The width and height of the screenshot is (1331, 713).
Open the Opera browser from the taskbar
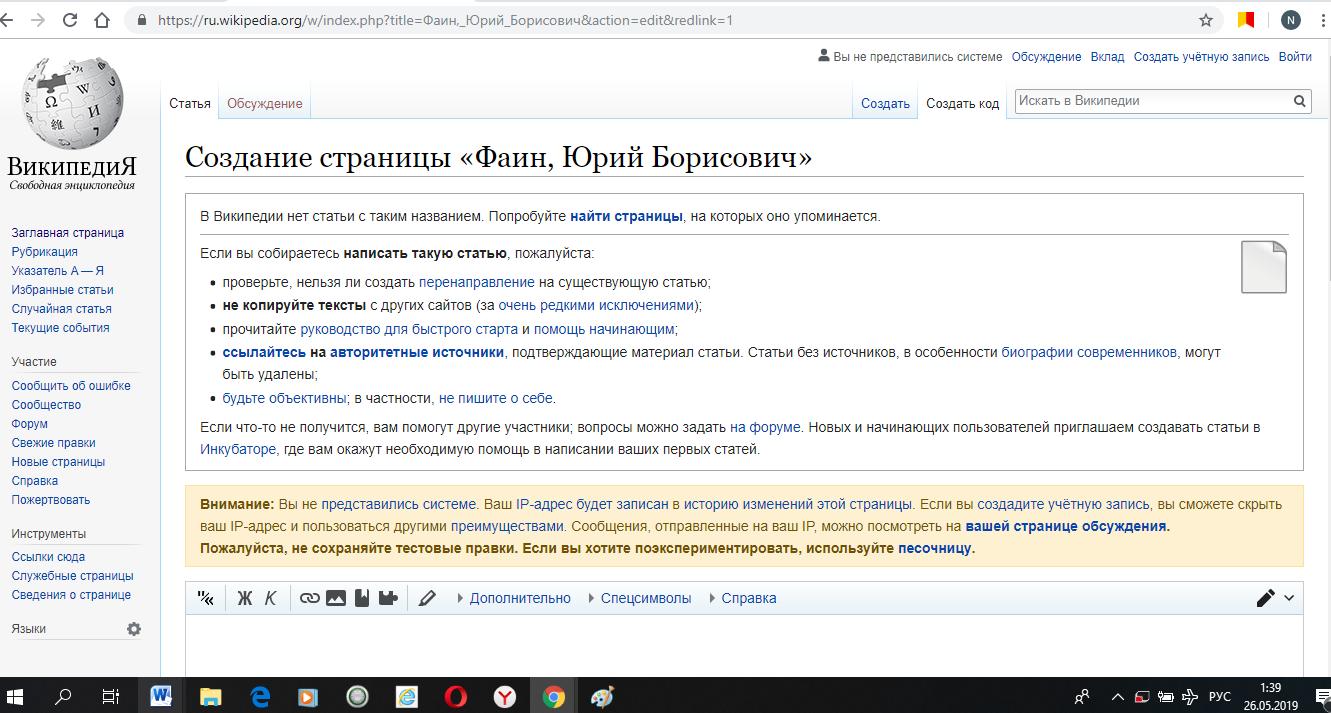pyautogui.click(x=456, y=696)
